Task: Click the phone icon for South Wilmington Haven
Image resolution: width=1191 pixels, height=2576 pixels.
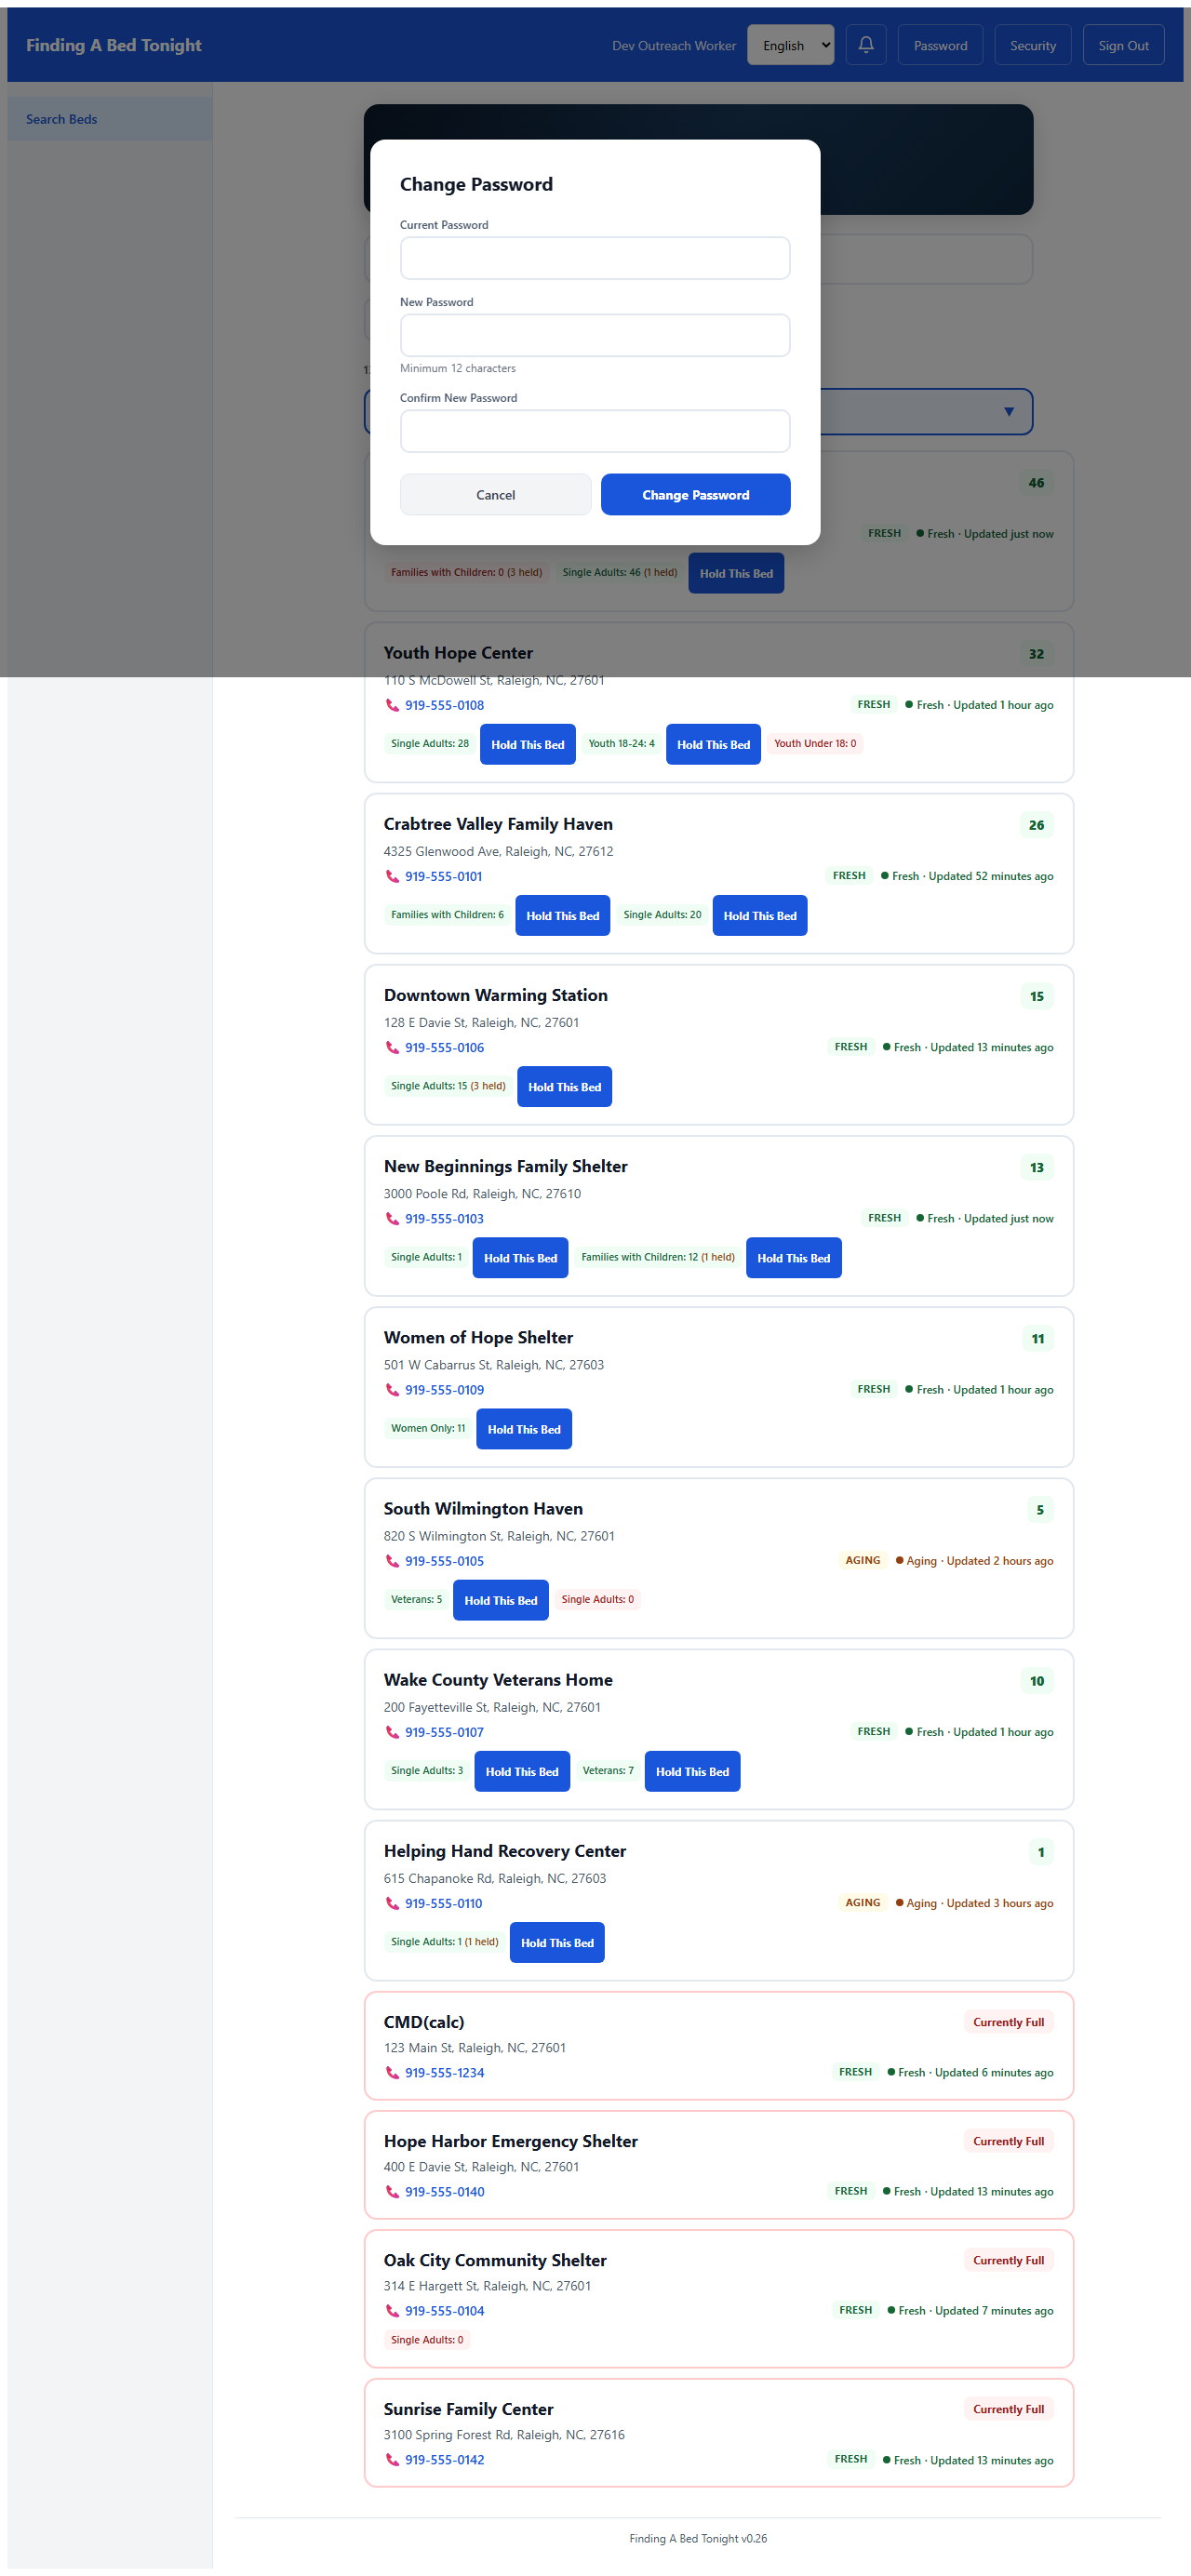Action: click(392, 1561)
